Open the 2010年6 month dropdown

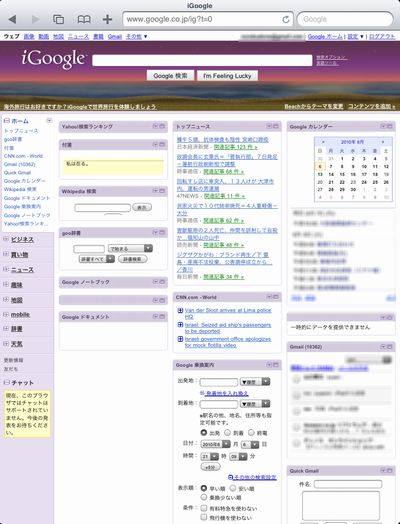215,444
